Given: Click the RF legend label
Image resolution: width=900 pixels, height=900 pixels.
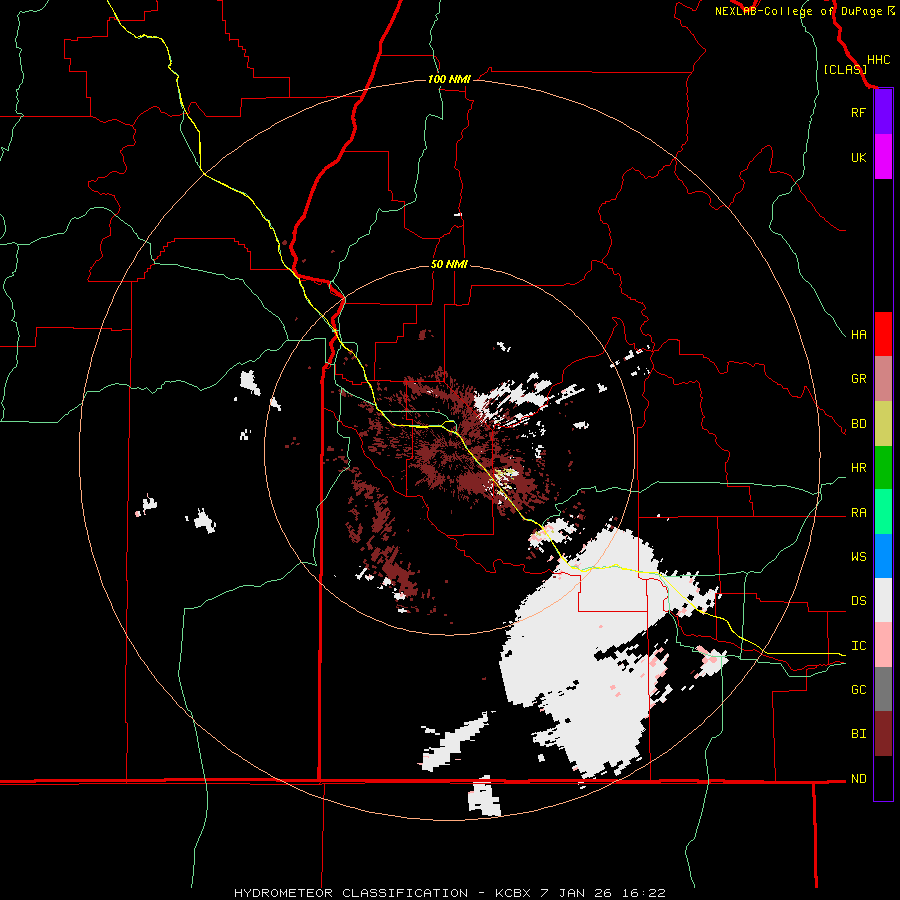Looking at the screenshot, I should coord(858,112).
